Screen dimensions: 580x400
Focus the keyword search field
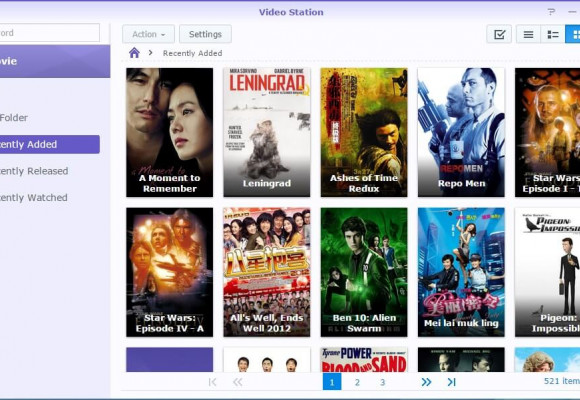pyautogui.click(x=50, y=33)
